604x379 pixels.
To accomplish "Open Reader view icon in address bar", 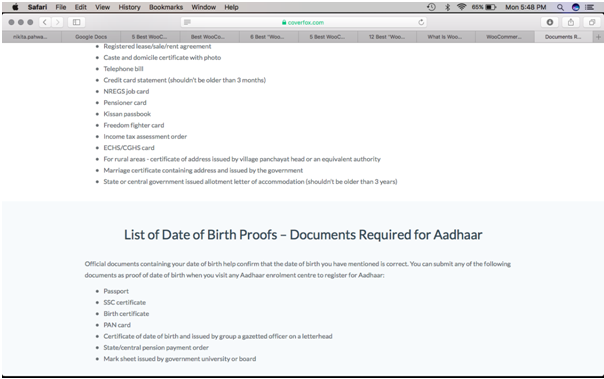I will 187,22.
